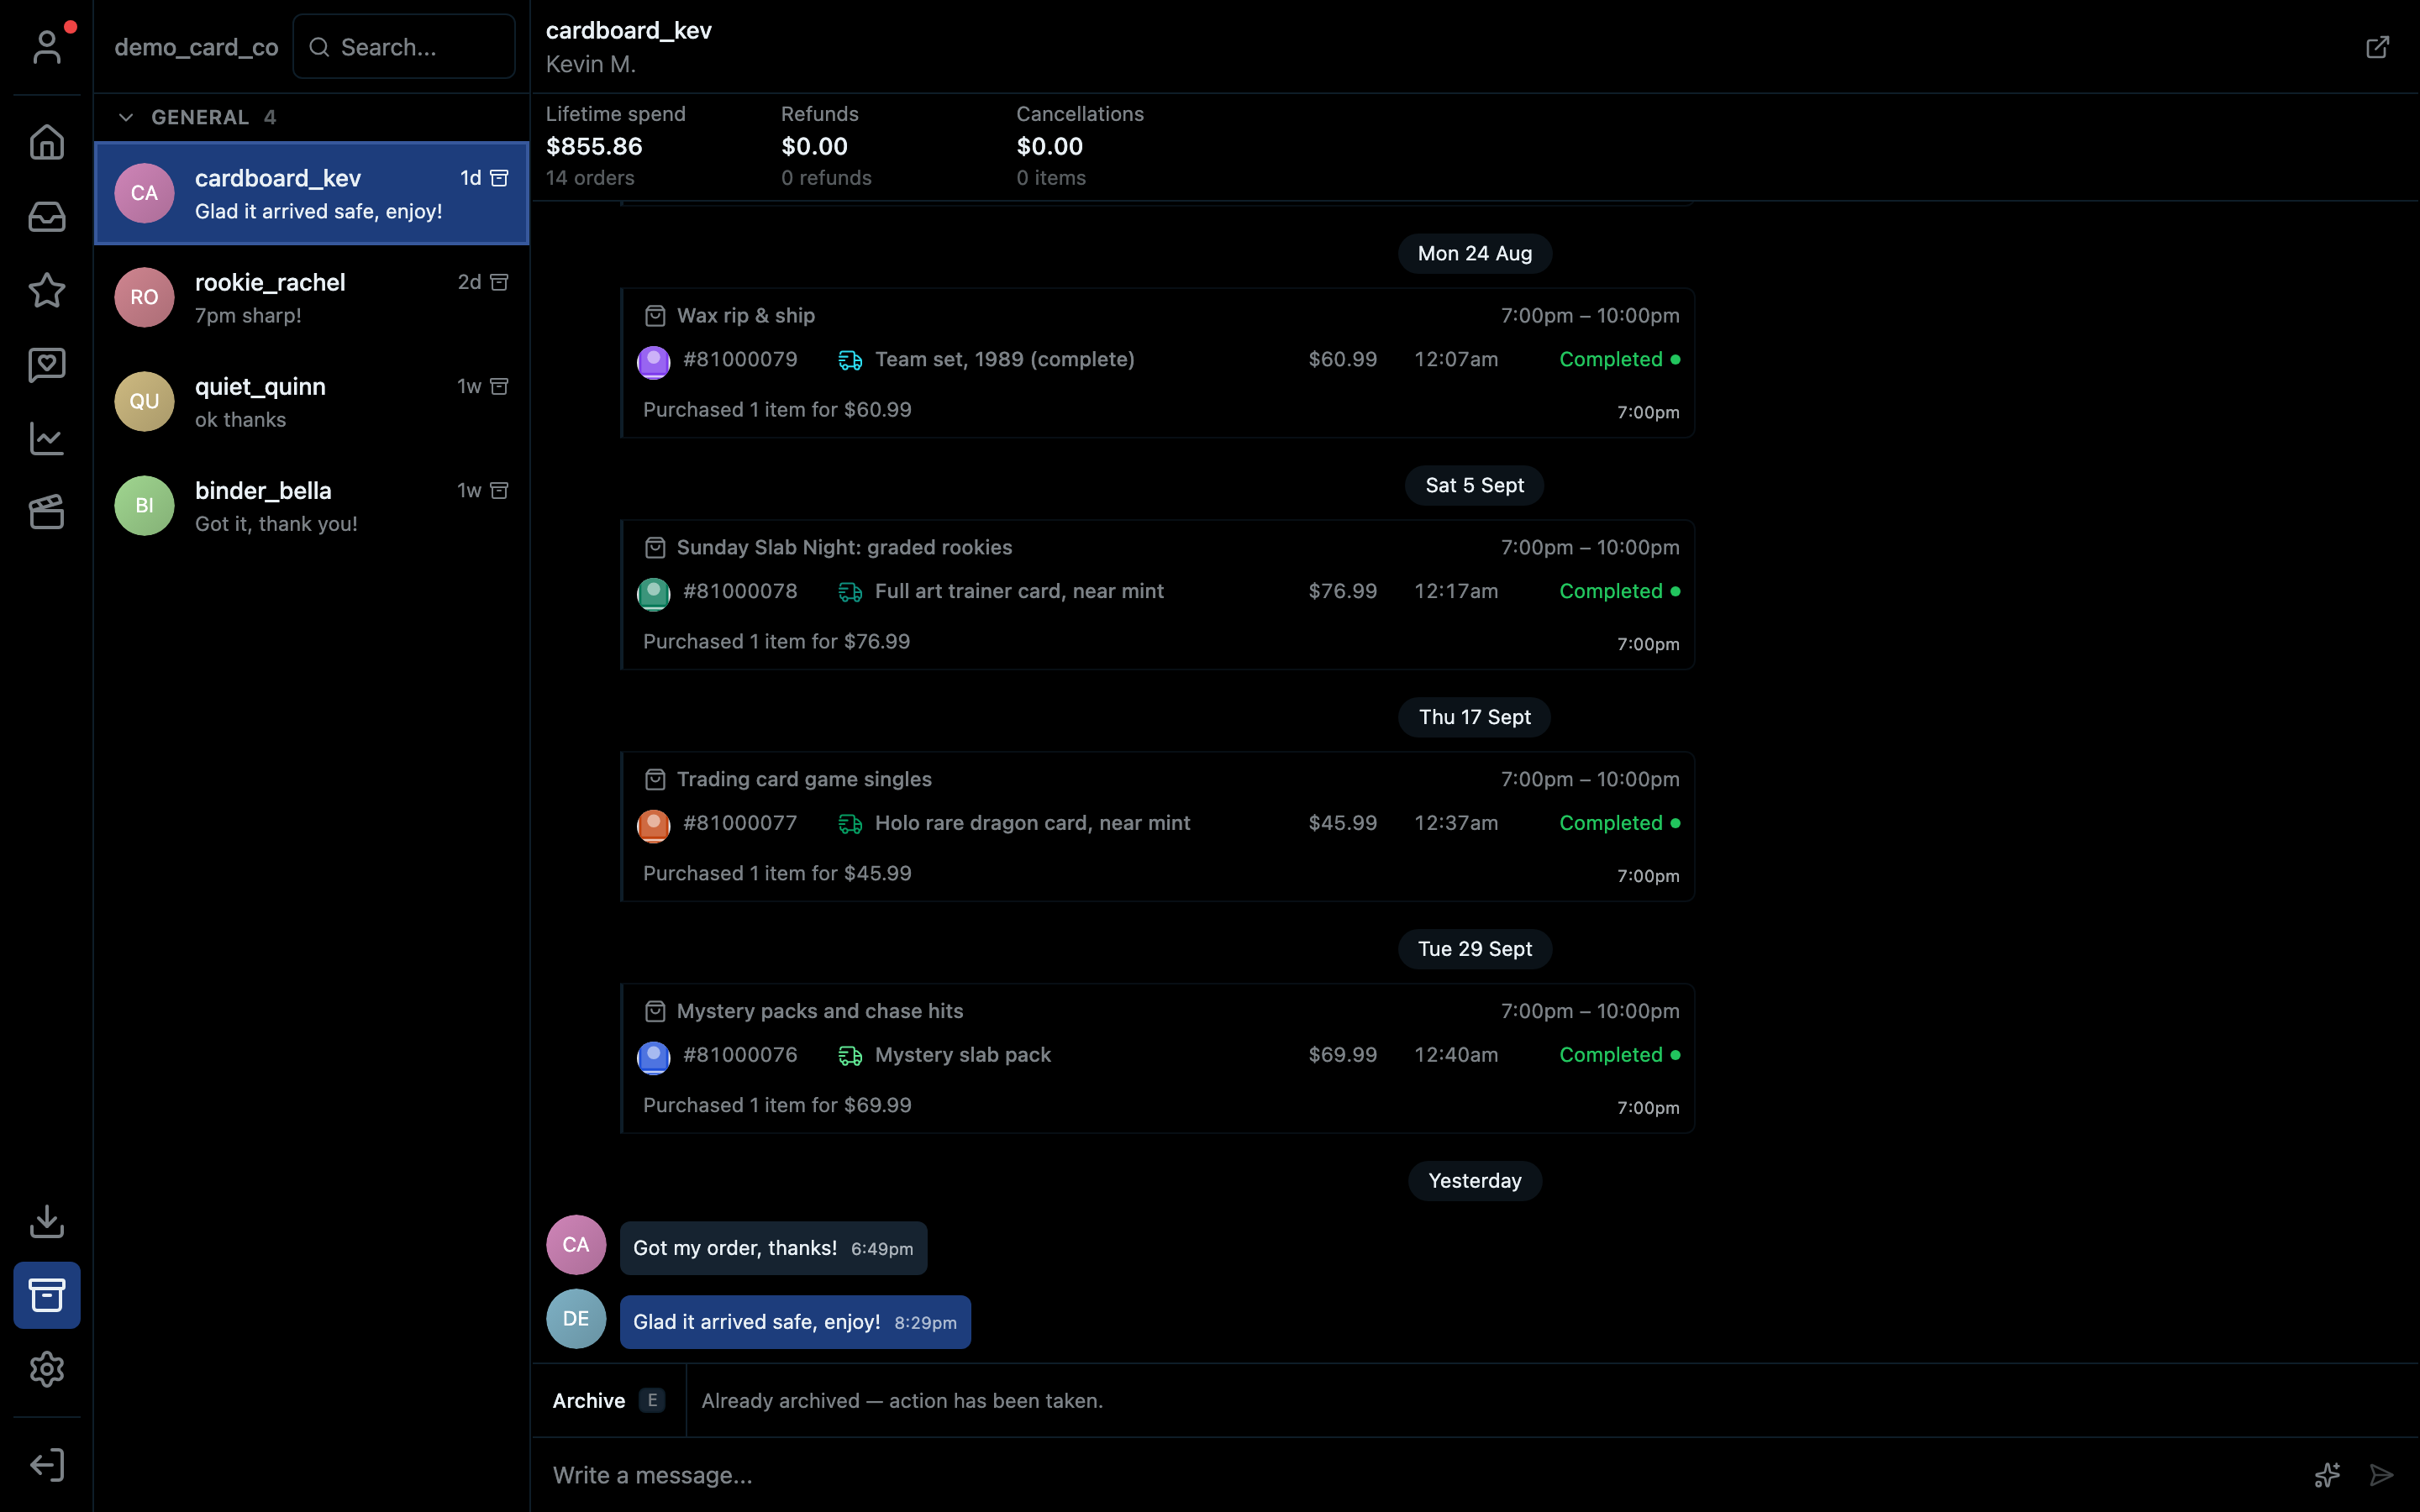This screenshot has height=1512, width=2420.
Task: Select the highlighted Archive sidebar icon
Action: tap(47, 1295)
